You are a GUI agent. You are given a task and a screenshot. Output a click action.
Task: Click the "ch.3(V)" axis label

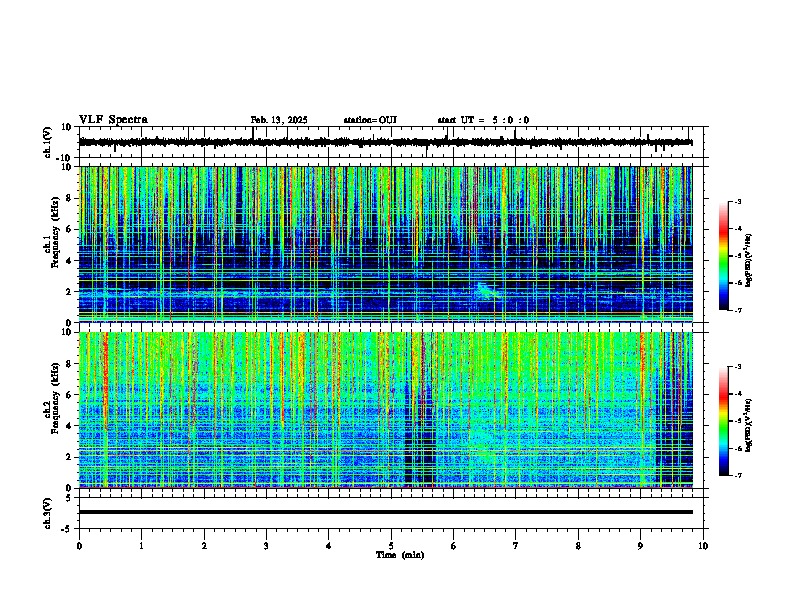pos(48,513)
